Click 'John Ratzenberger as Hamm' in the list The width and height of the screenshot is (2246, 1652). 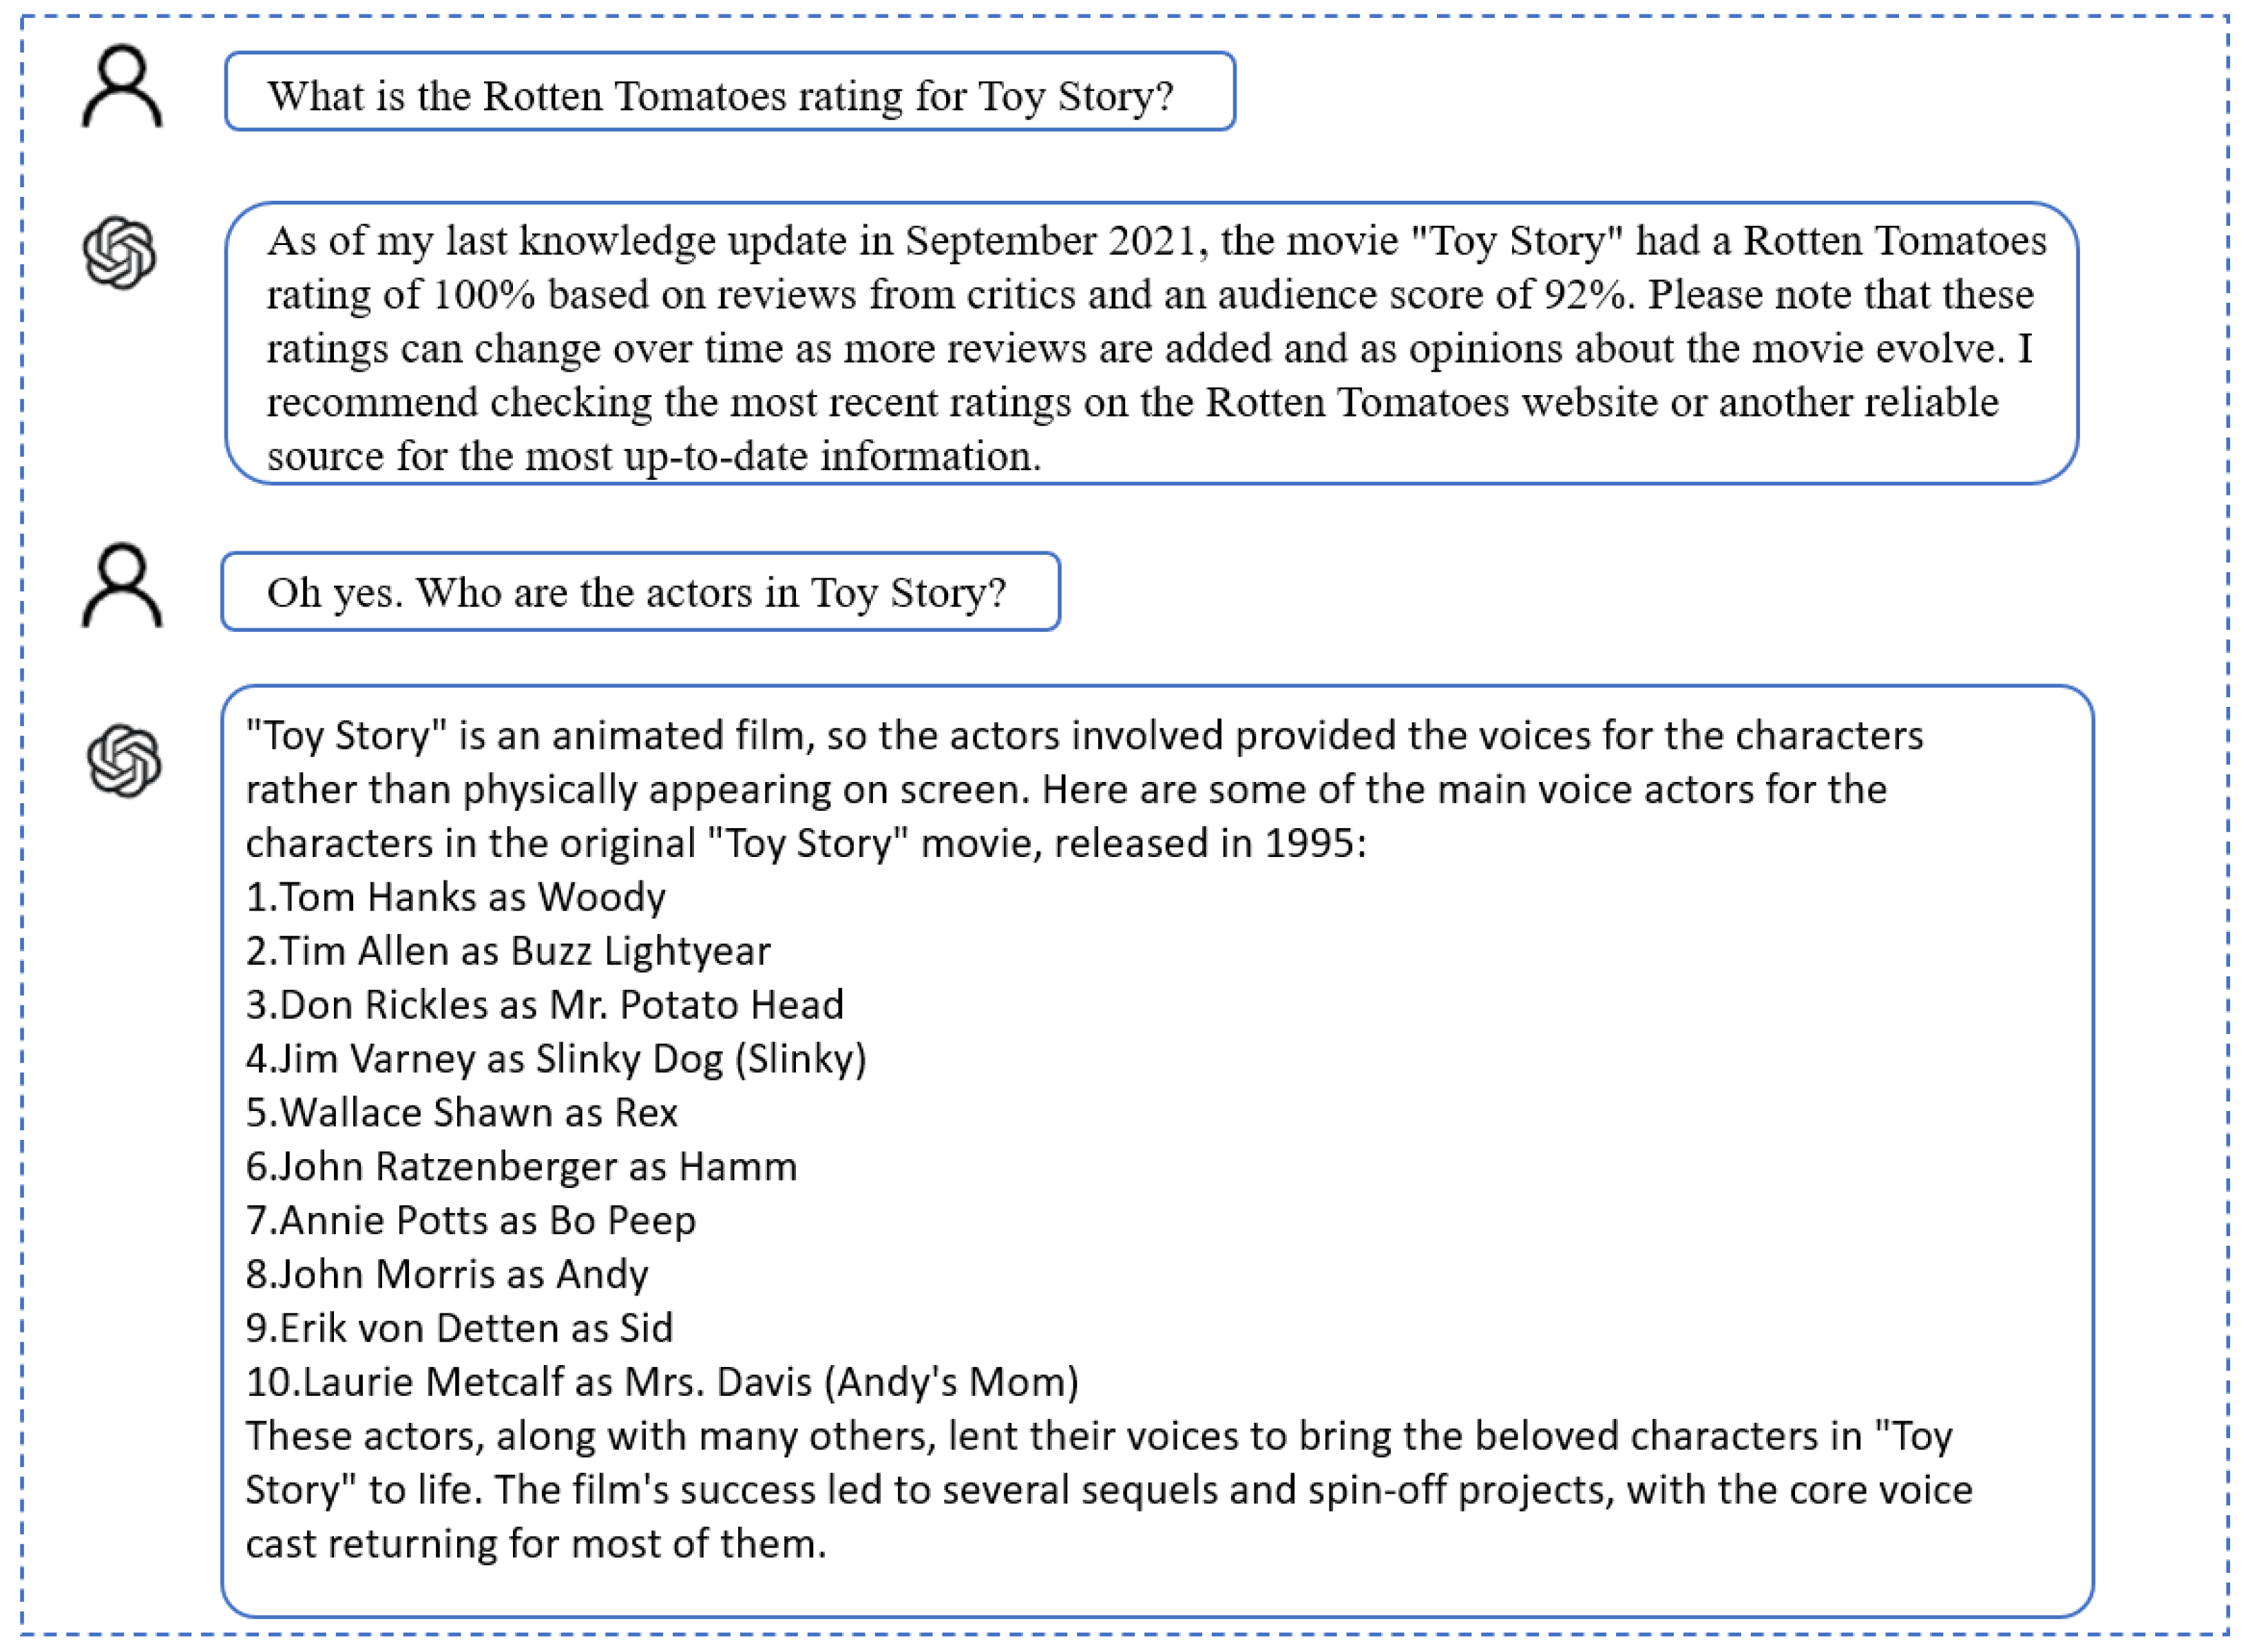(x=521, y=1167)
